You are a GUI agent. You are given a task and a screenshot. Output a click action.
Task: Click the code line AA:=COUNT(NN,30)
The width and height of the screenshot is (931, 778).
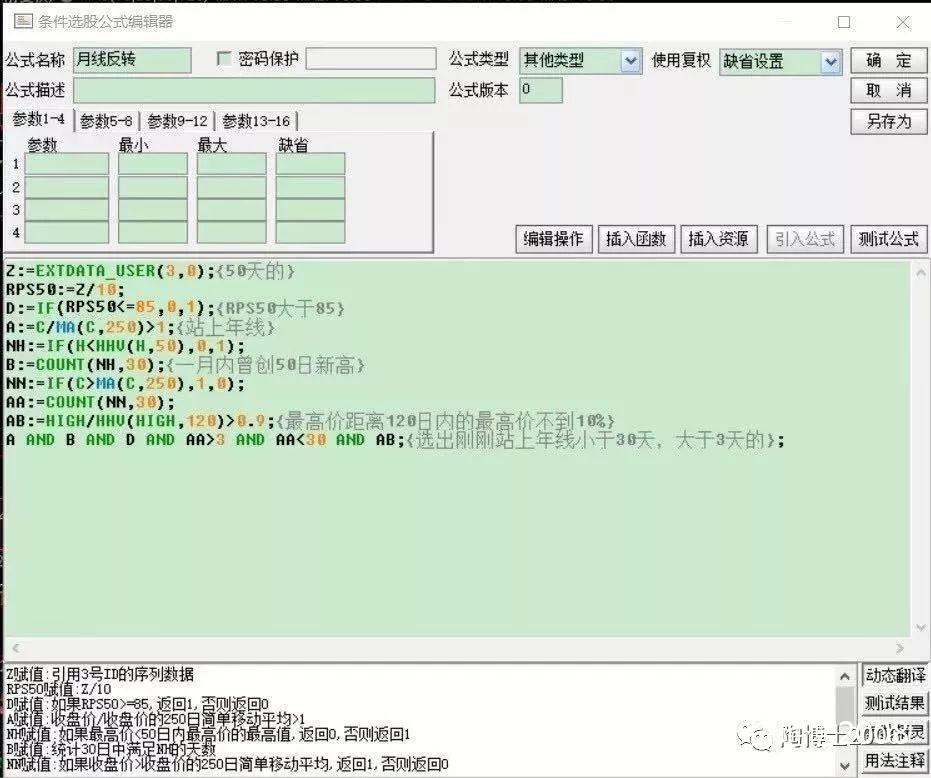[x=90, y=402]
